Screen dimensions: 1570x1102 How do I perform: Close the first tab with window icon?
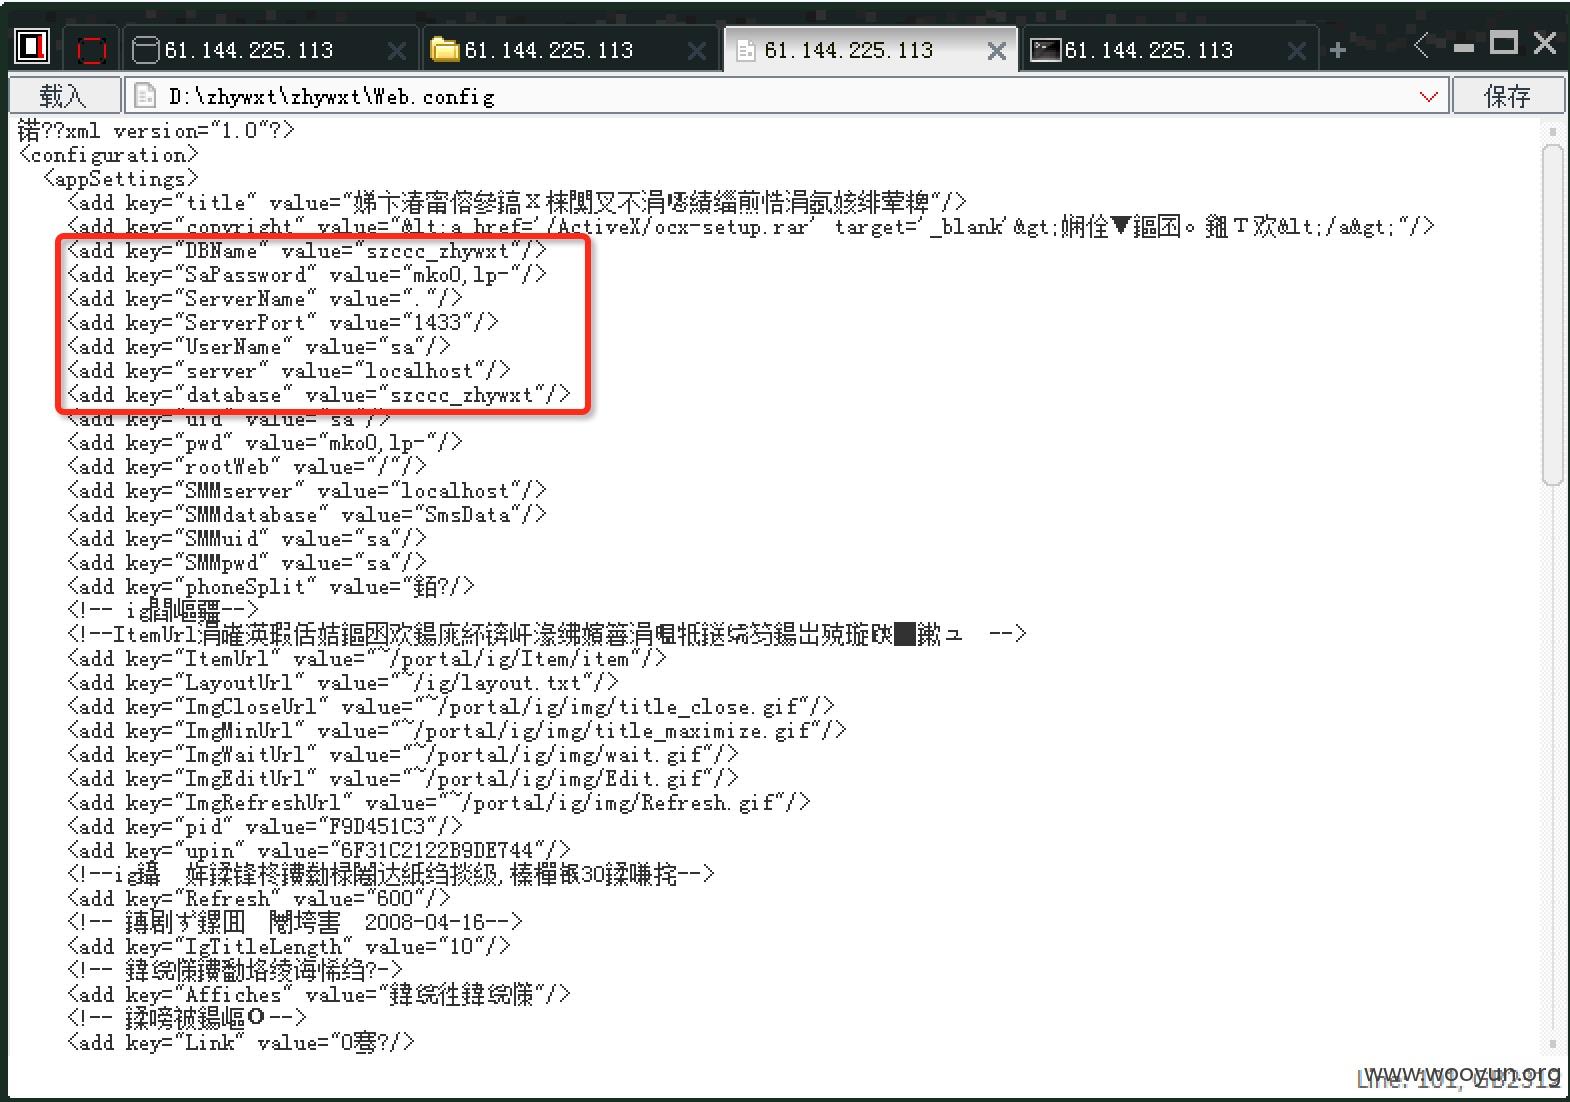(x=396, y=51)
